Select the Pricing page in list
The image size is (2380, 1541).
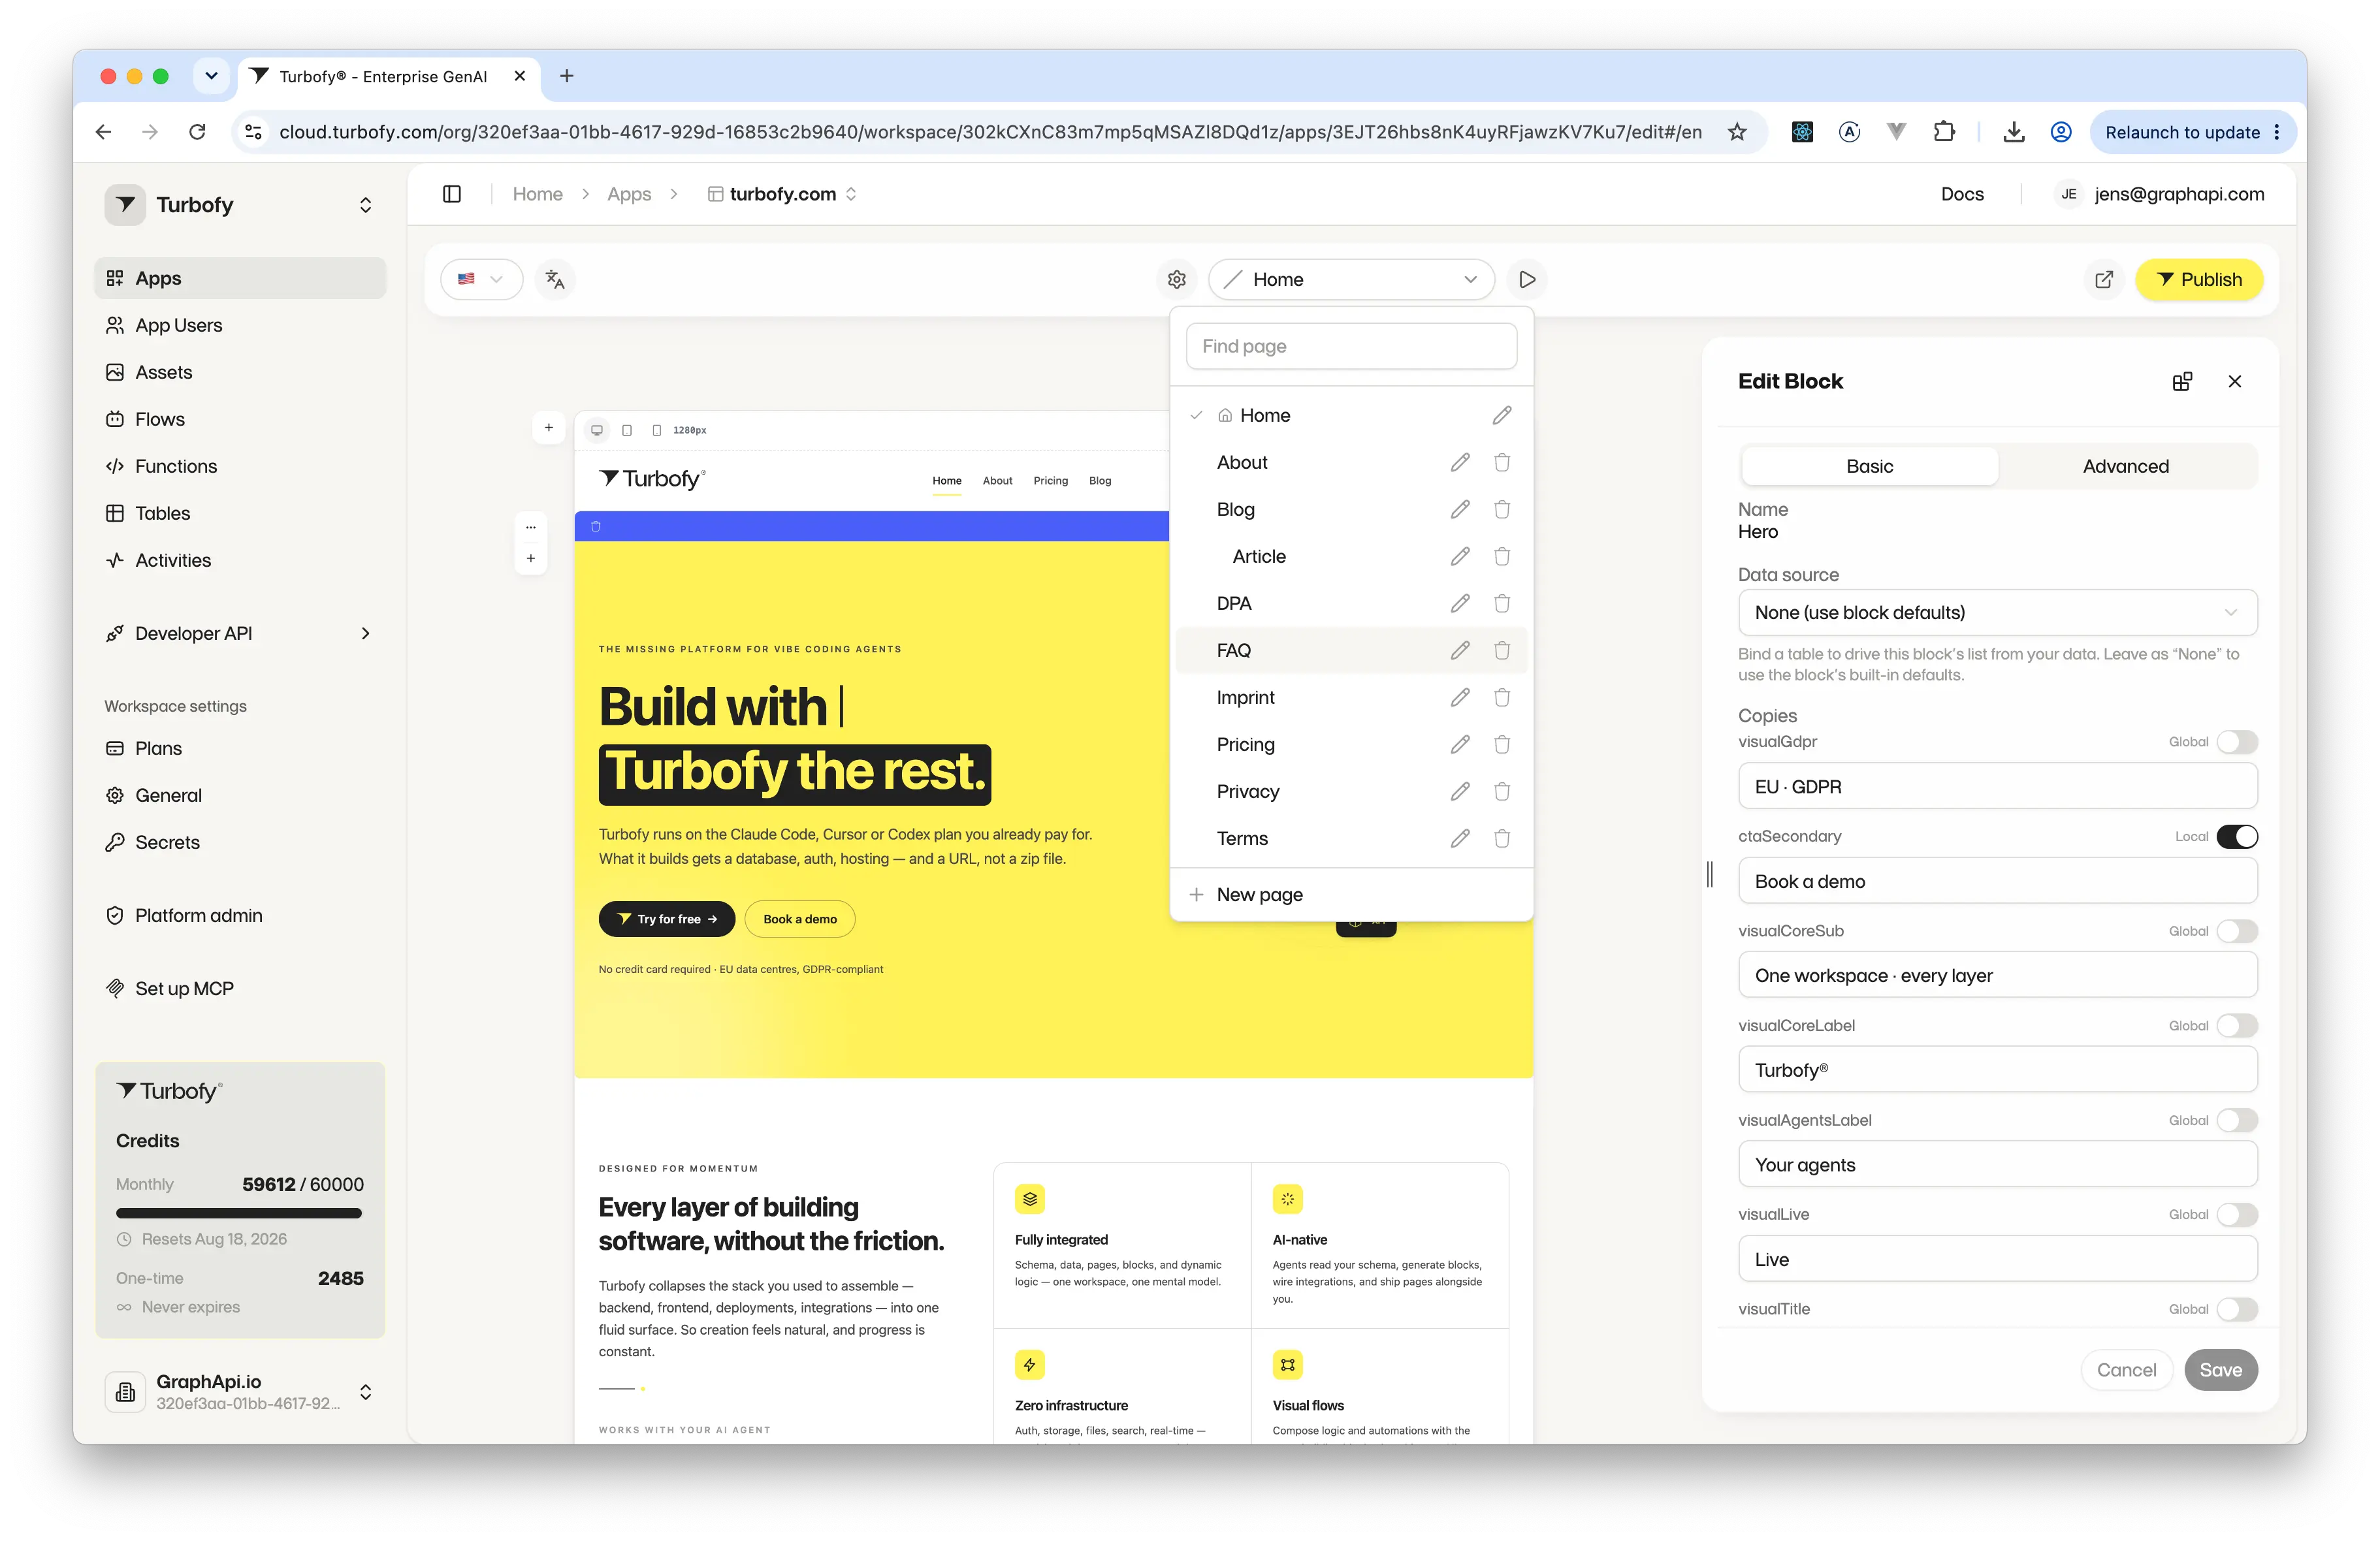1245,744
